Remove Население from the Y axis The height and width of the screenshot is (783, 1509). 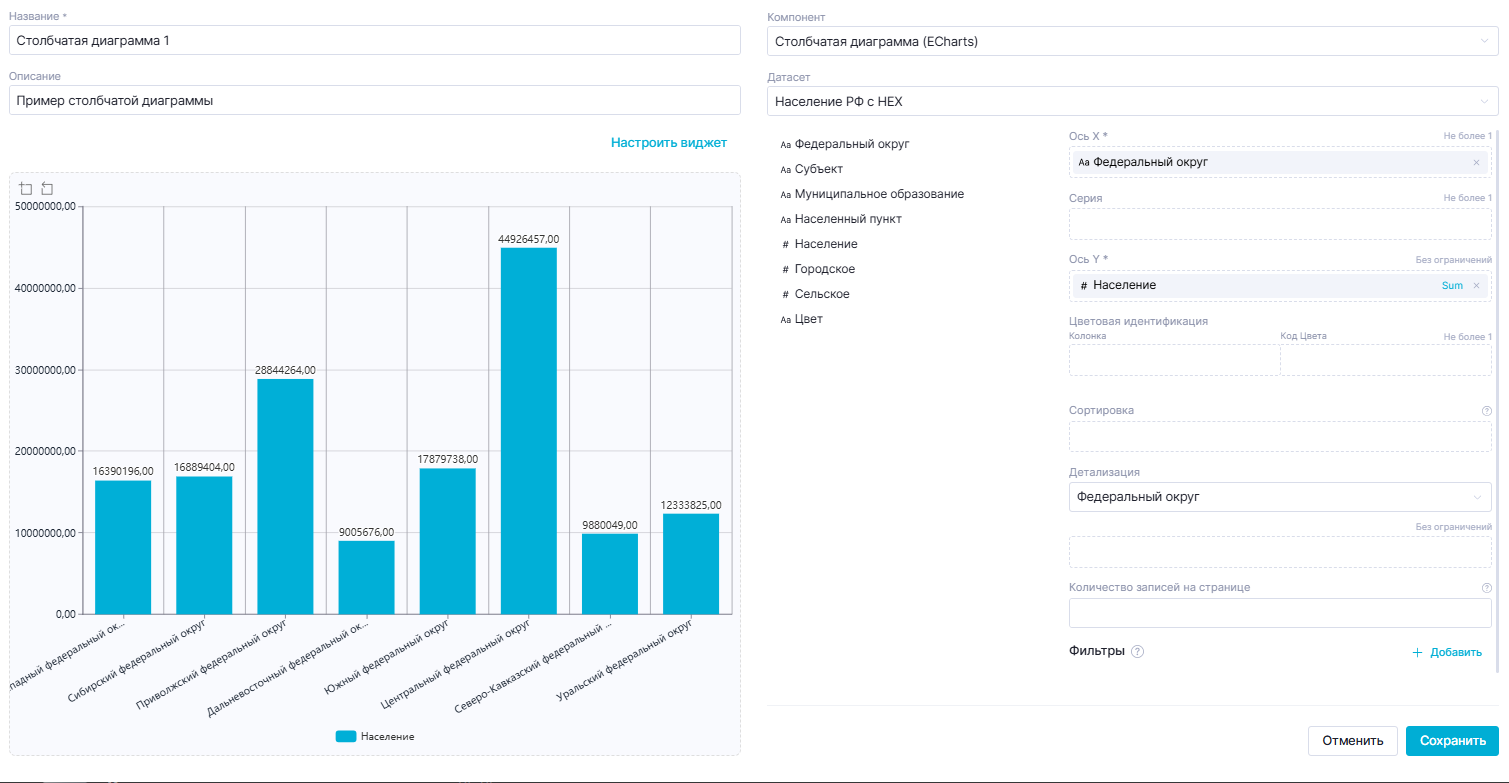pos(1476,286)
